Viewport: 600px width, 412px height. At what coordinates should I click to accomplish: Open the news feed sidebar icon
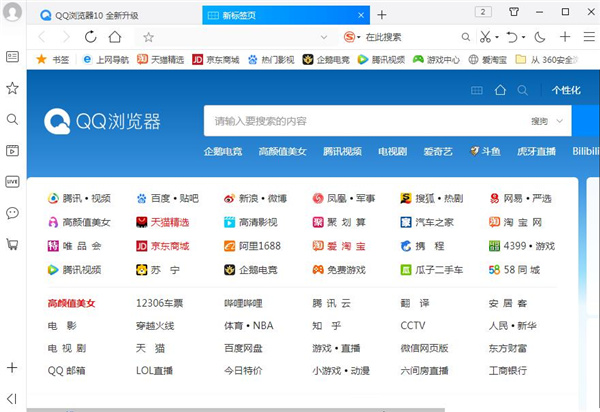12,57
